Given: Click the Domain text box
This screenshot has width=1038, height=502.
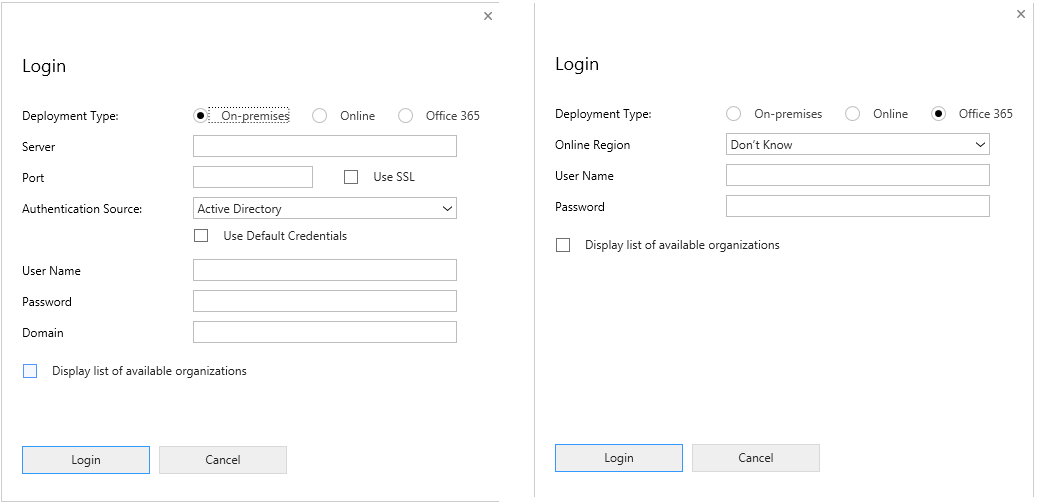Looking at the screenshot, I should [324, 332].
